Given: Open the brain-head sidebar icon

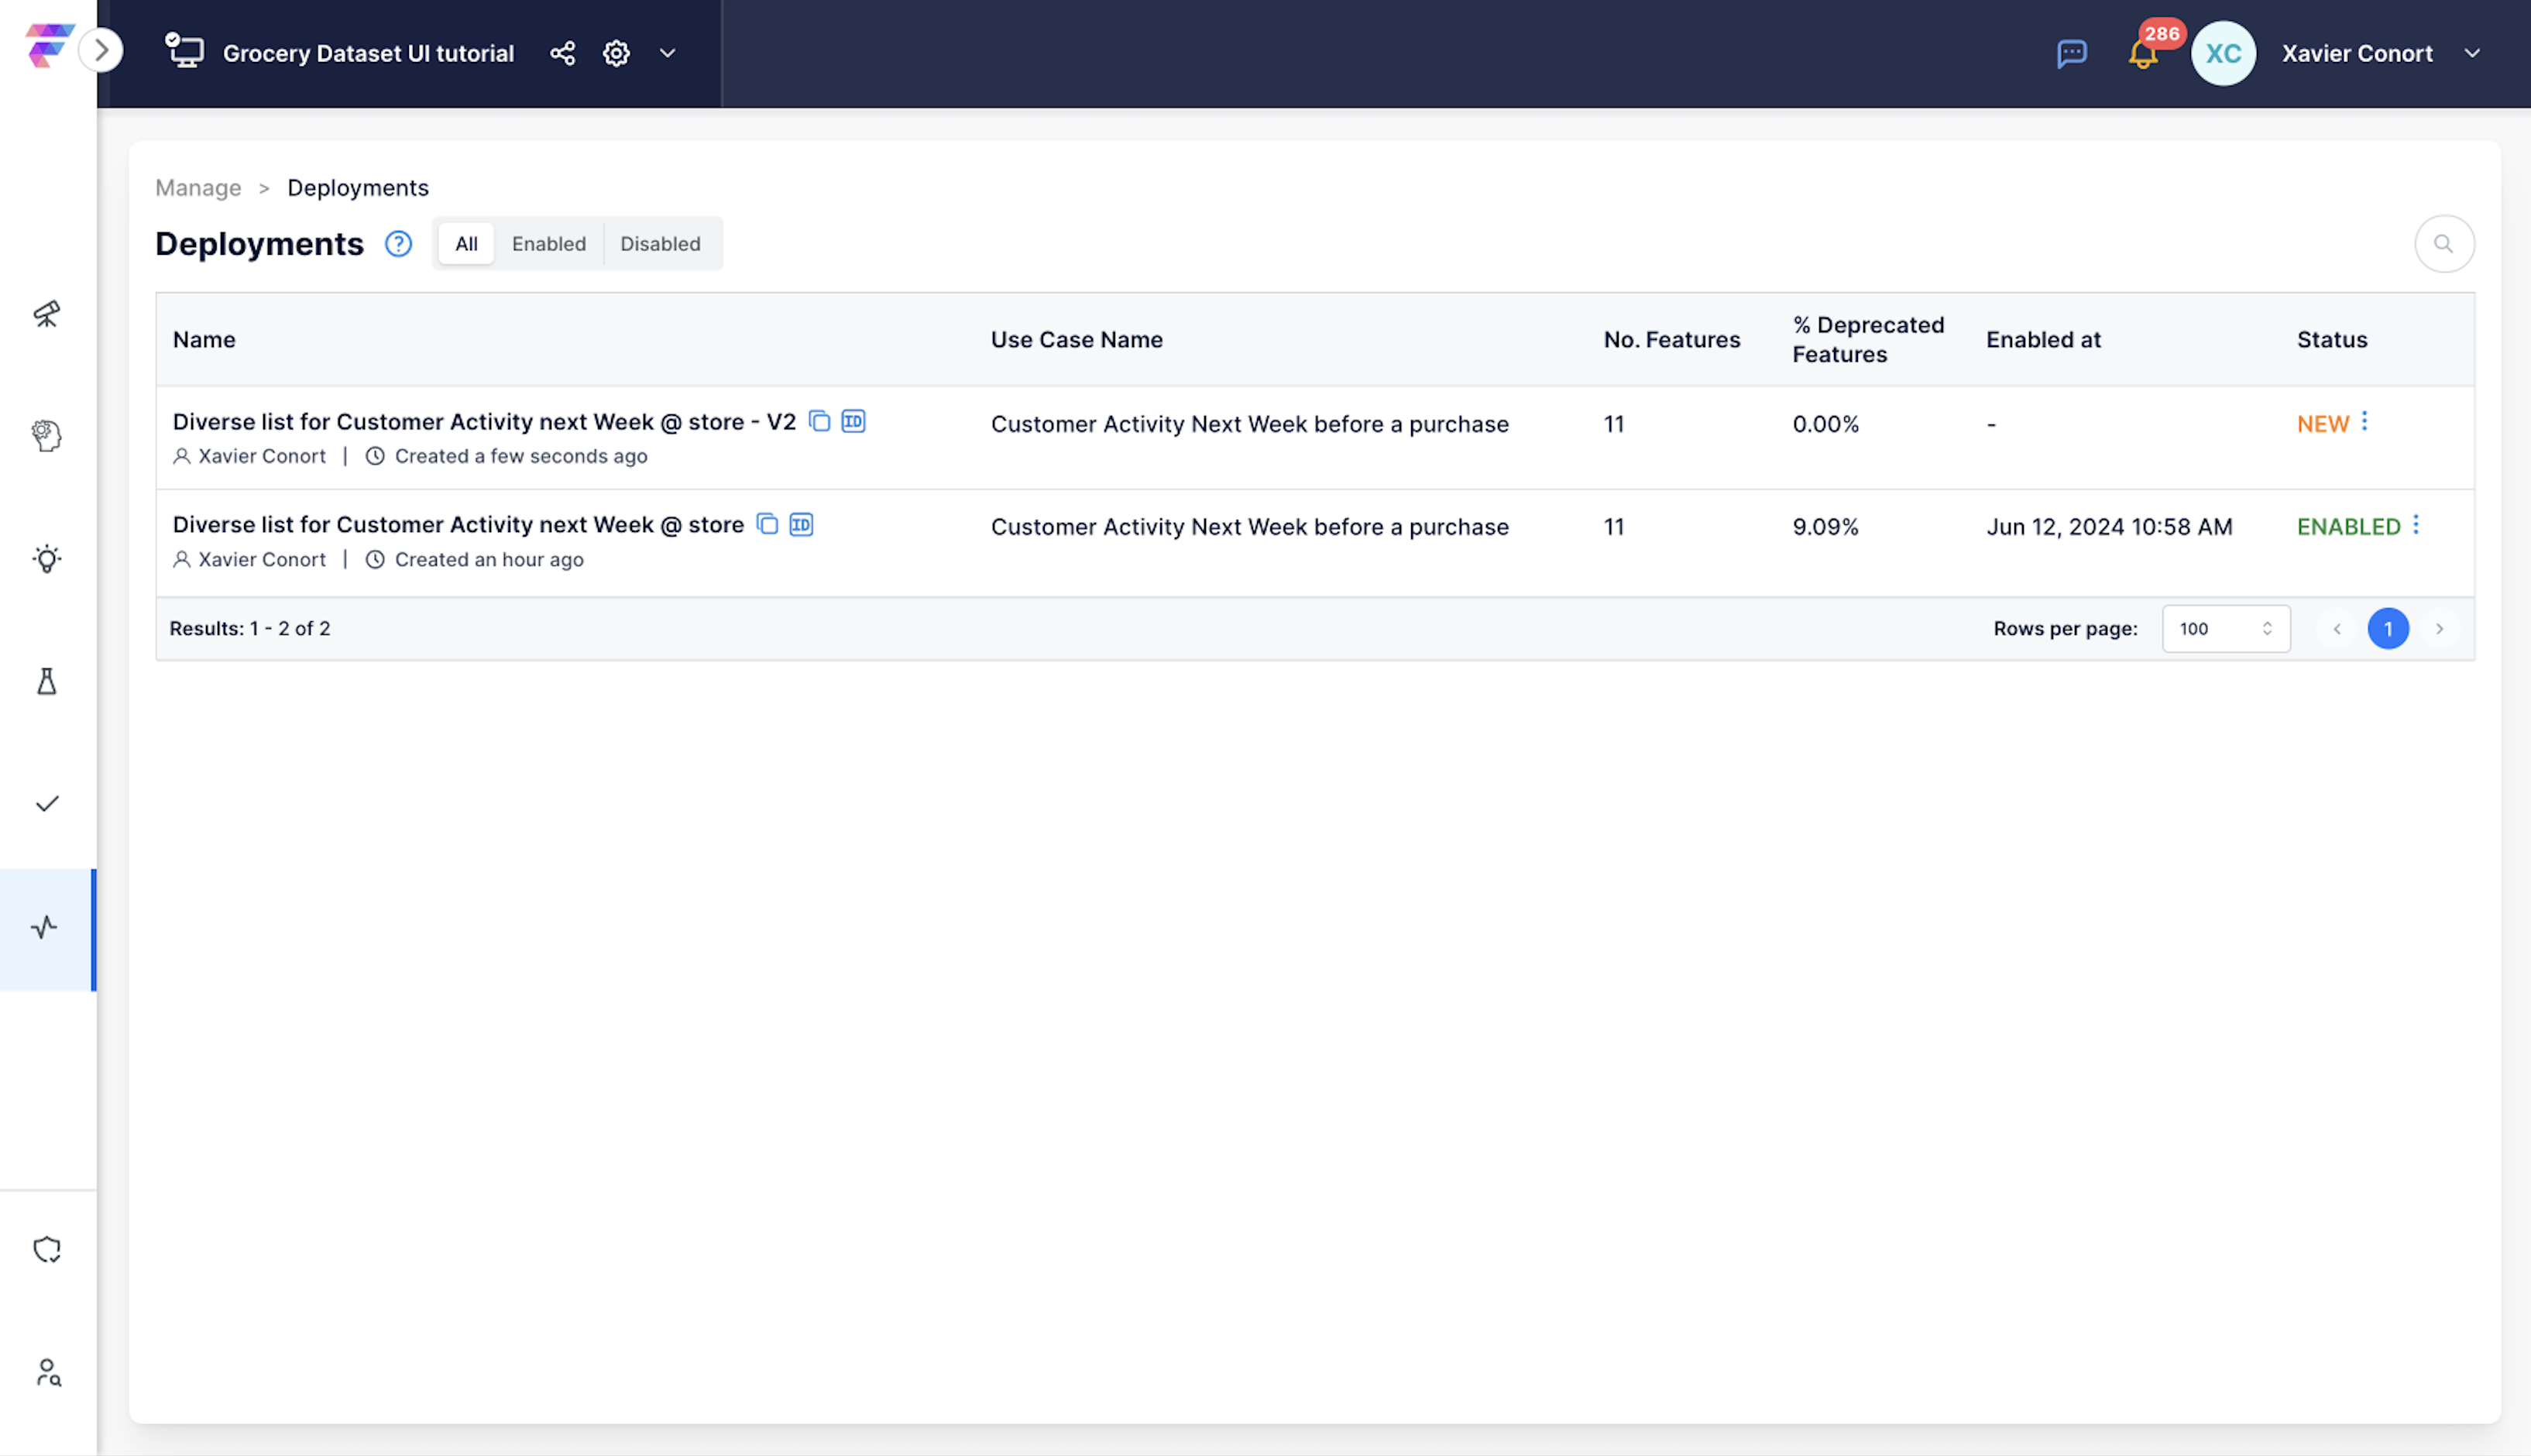Looking at the screenshot, I should point(47,436).
